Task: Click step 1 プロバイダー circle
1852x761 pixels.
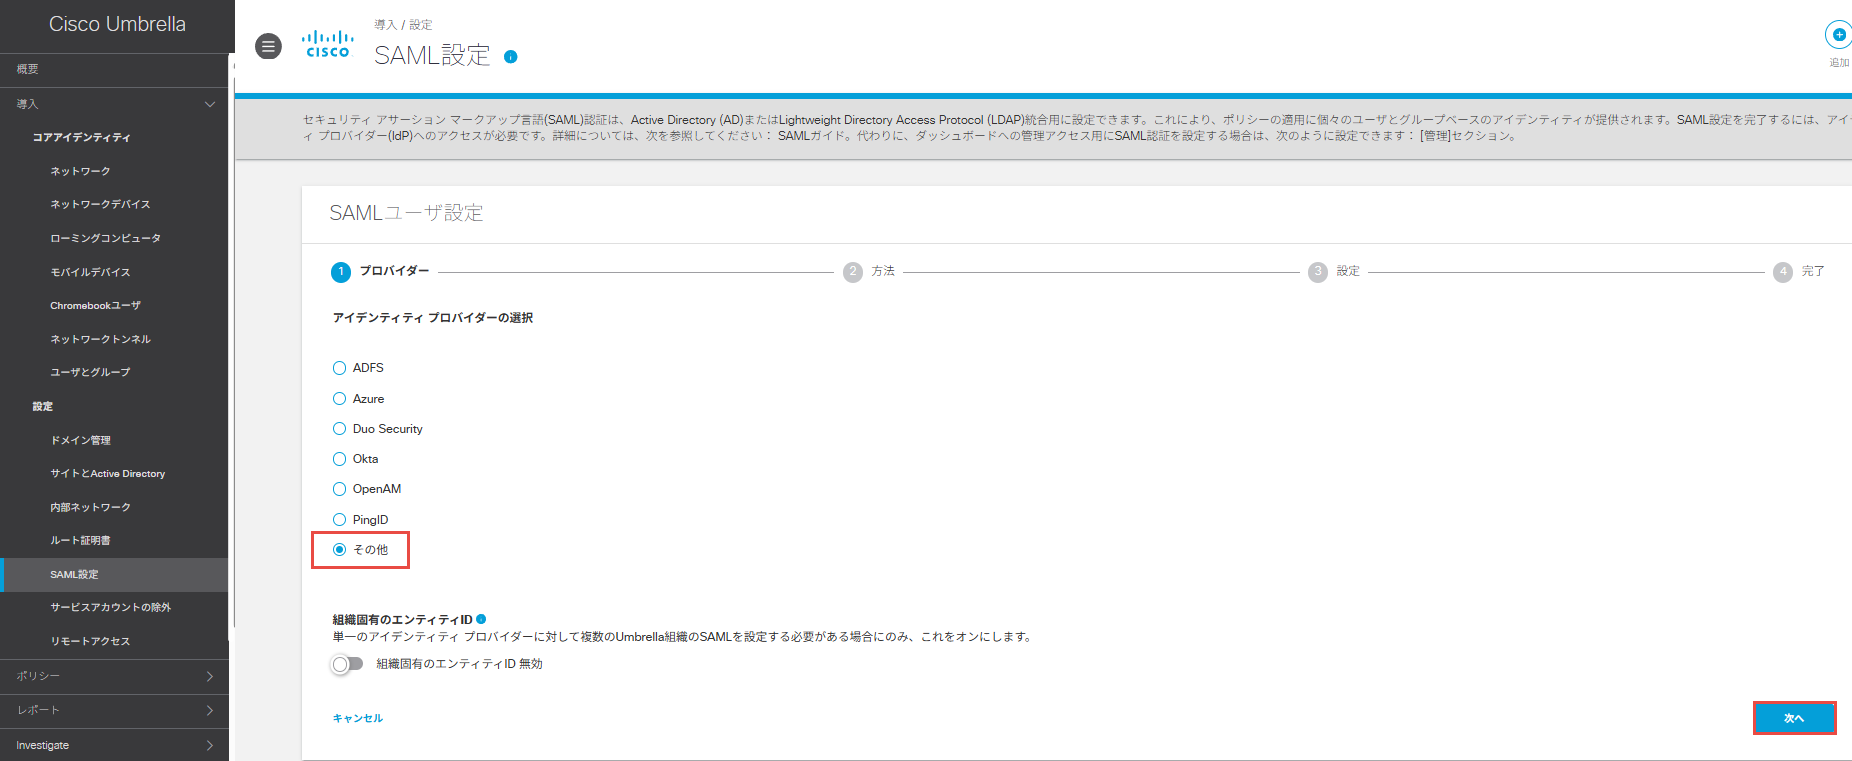Action: (x=341, y=272)
